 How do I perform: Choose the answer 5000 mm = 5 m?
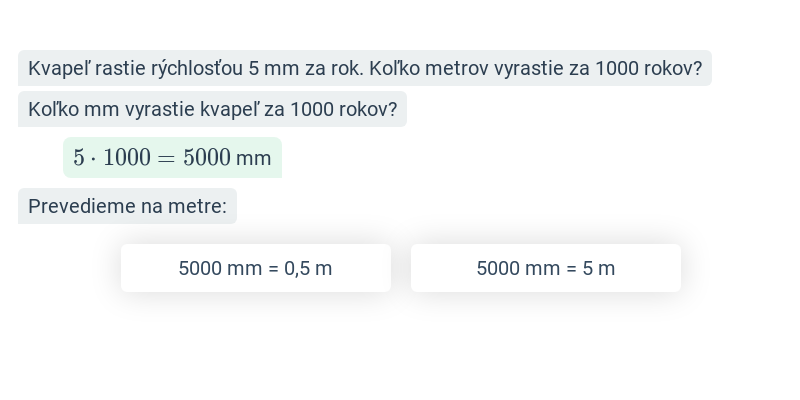[x=545, y=268]
